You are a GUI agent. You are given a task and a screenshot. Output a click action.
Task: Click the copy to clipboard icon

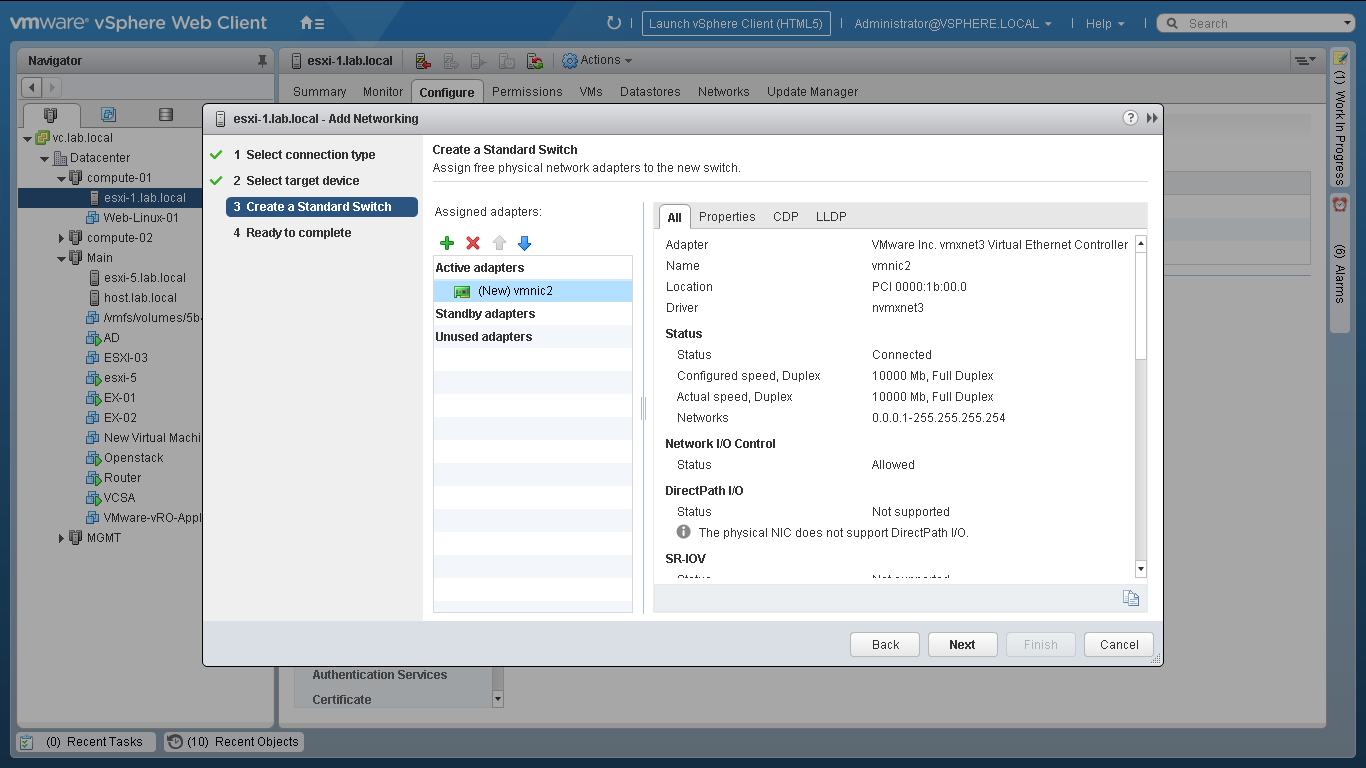(x=1130, y=598)
